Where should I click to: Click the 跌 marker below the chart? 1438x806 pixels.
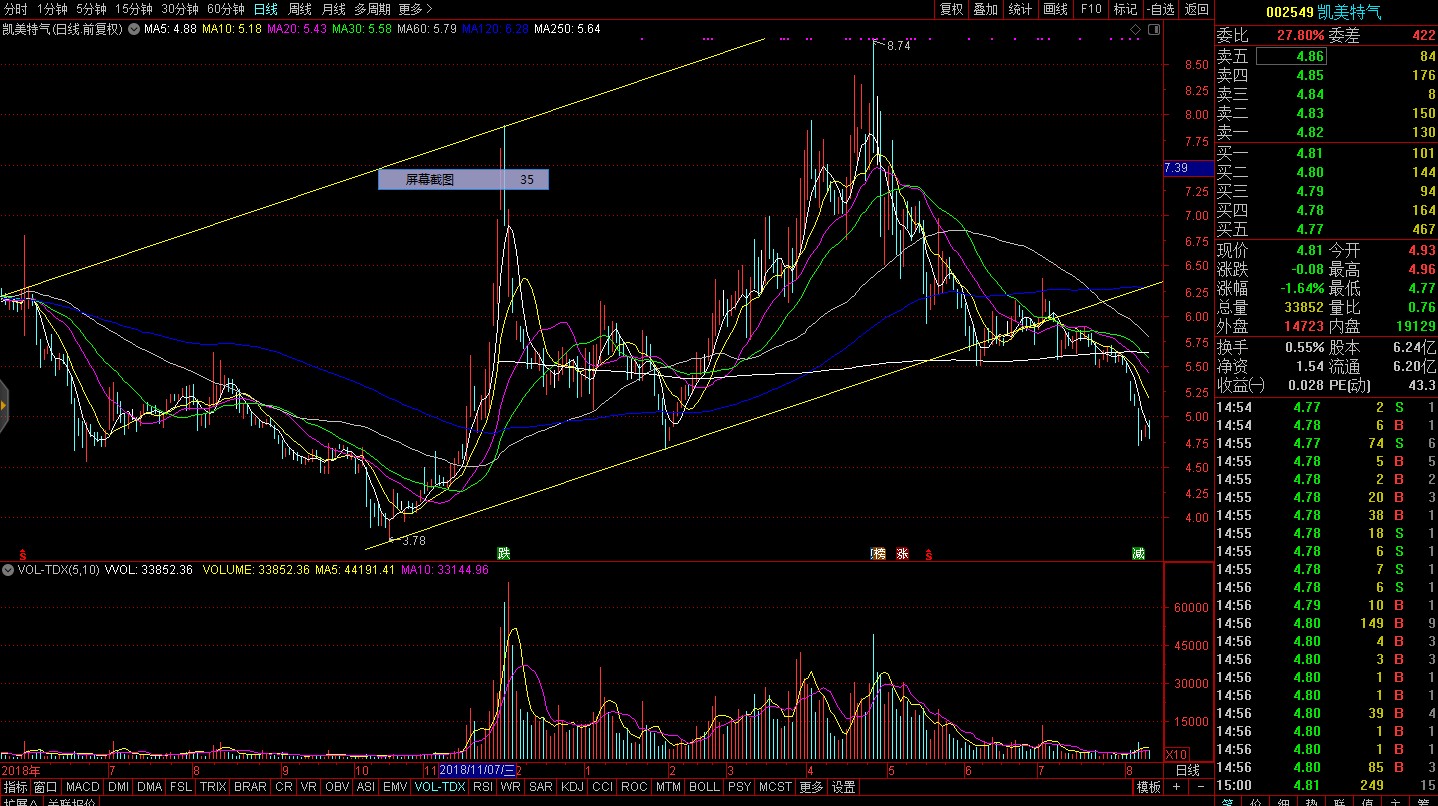tap(503, 553)
